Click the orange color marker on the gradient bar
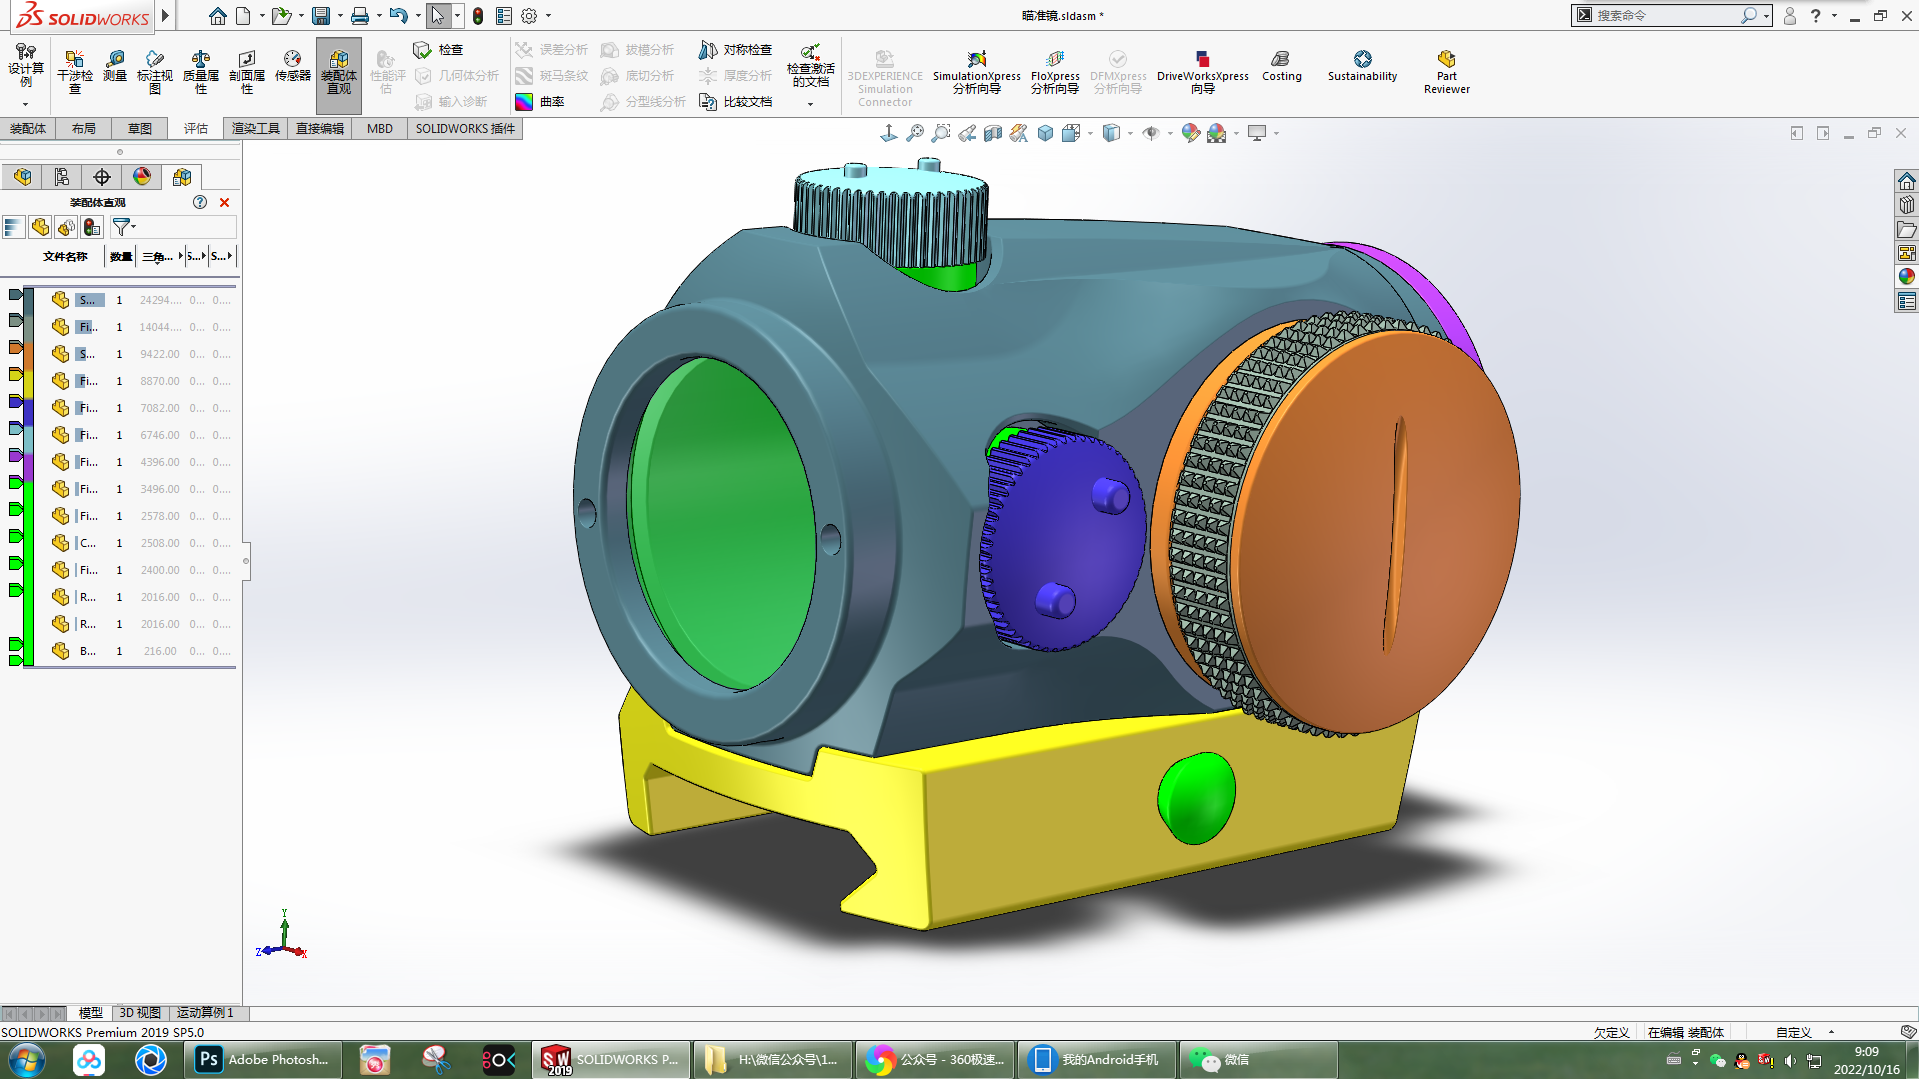1919x1079 pixels. [x=15, y=347]
